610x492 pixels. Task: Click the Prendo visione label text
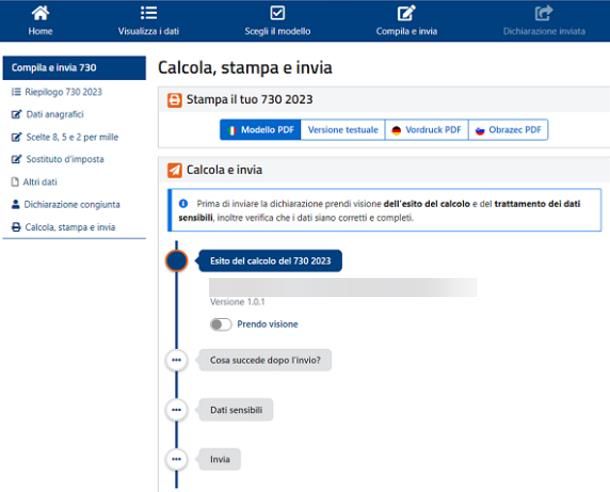[267, 324]
